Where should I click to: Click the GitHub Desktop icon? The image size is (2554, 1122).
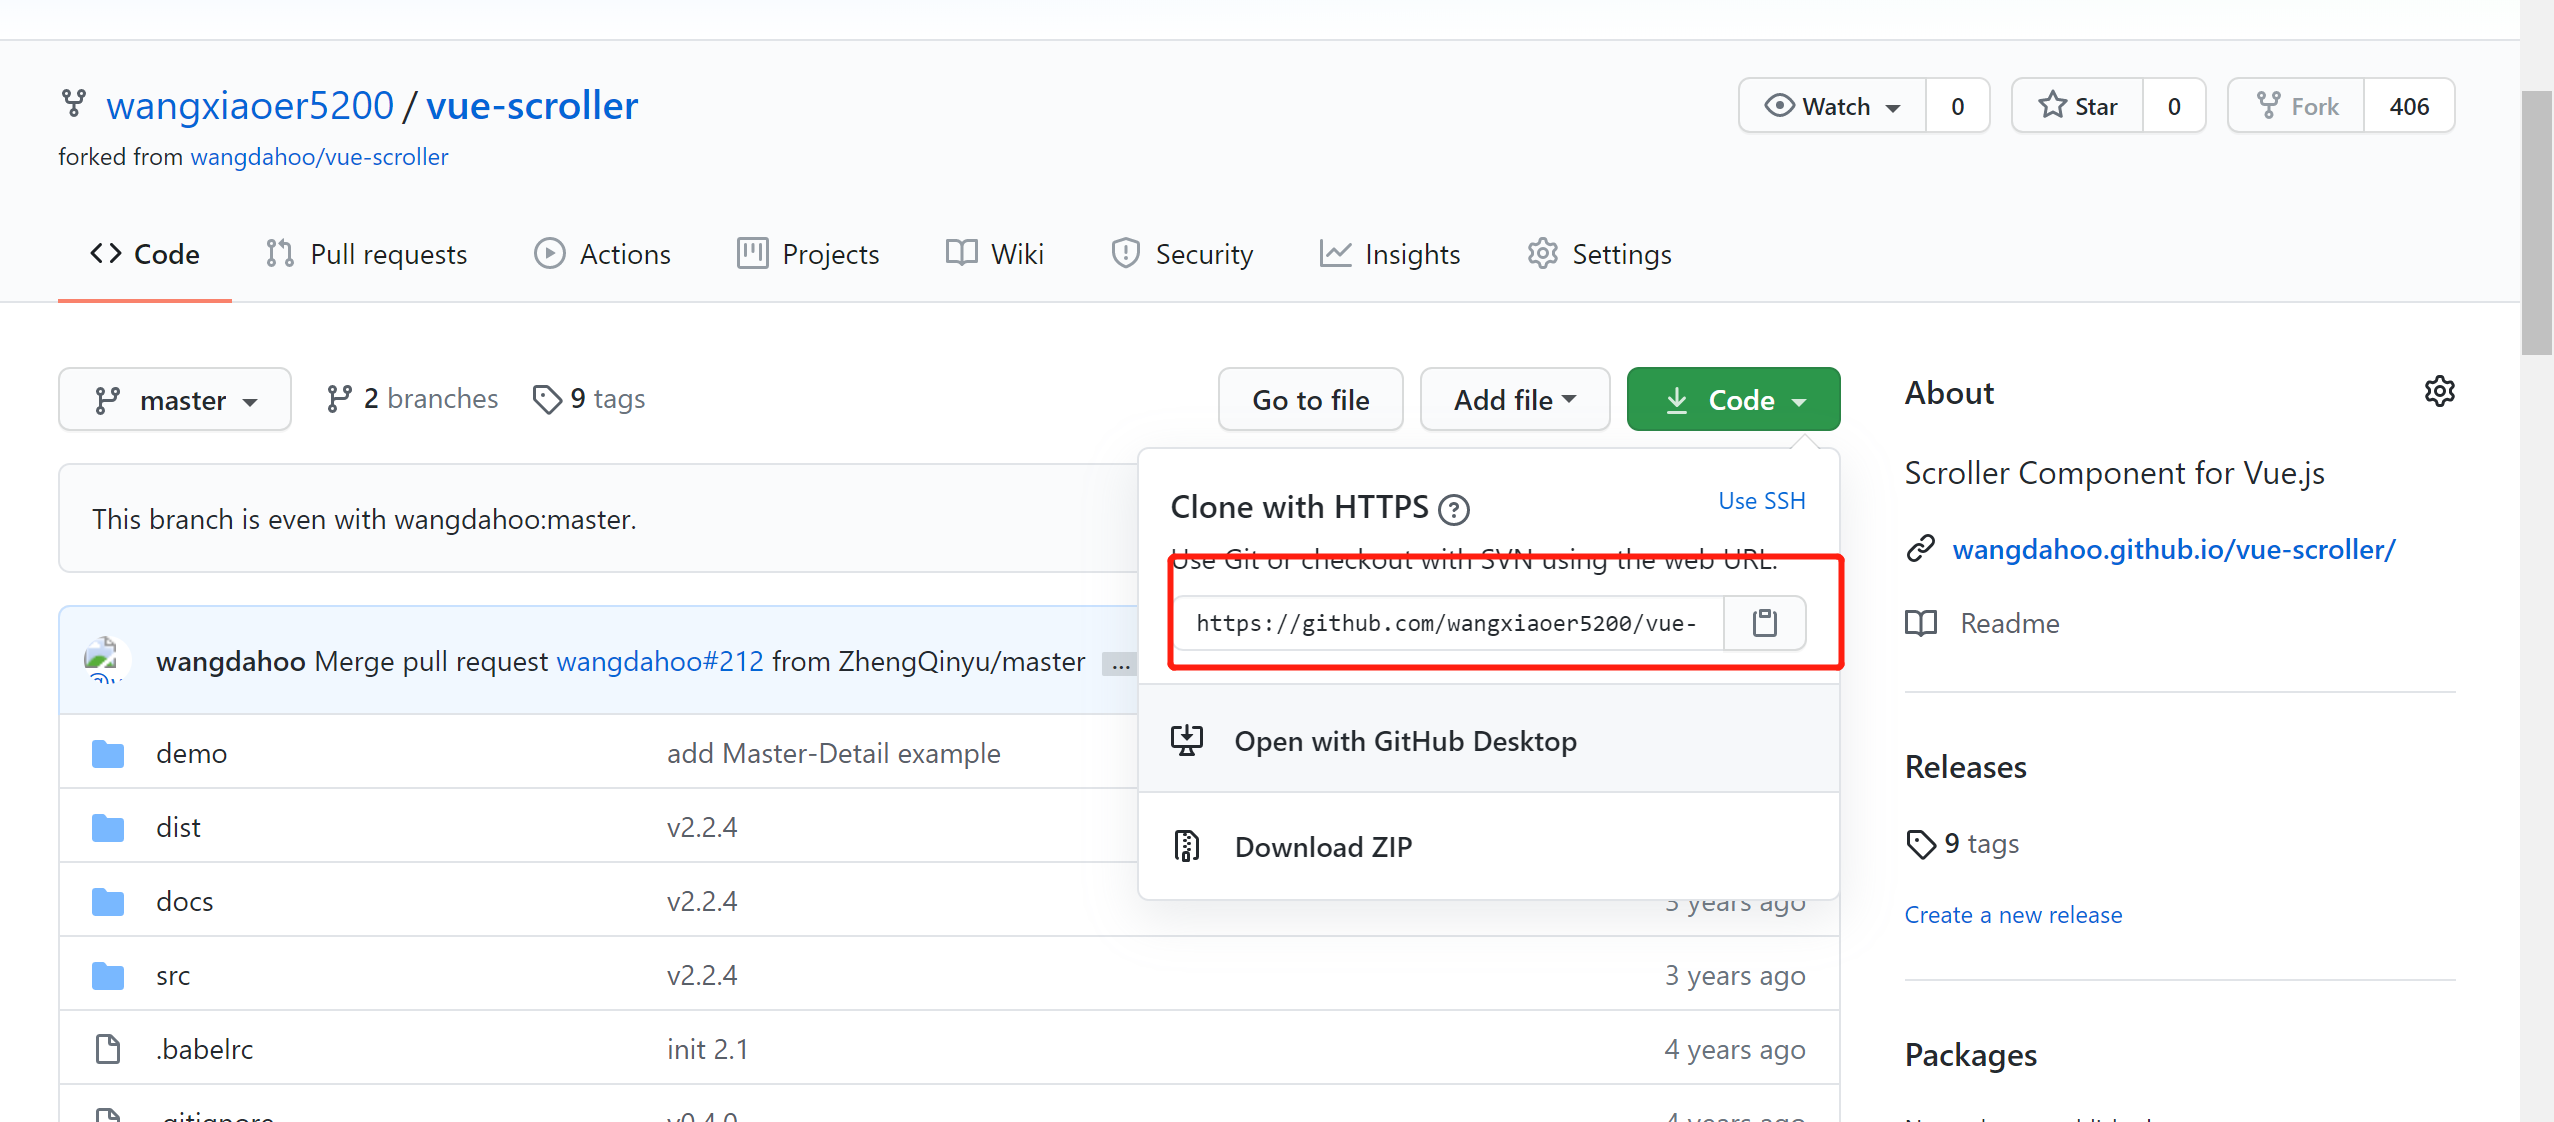tap(1187, 740)
